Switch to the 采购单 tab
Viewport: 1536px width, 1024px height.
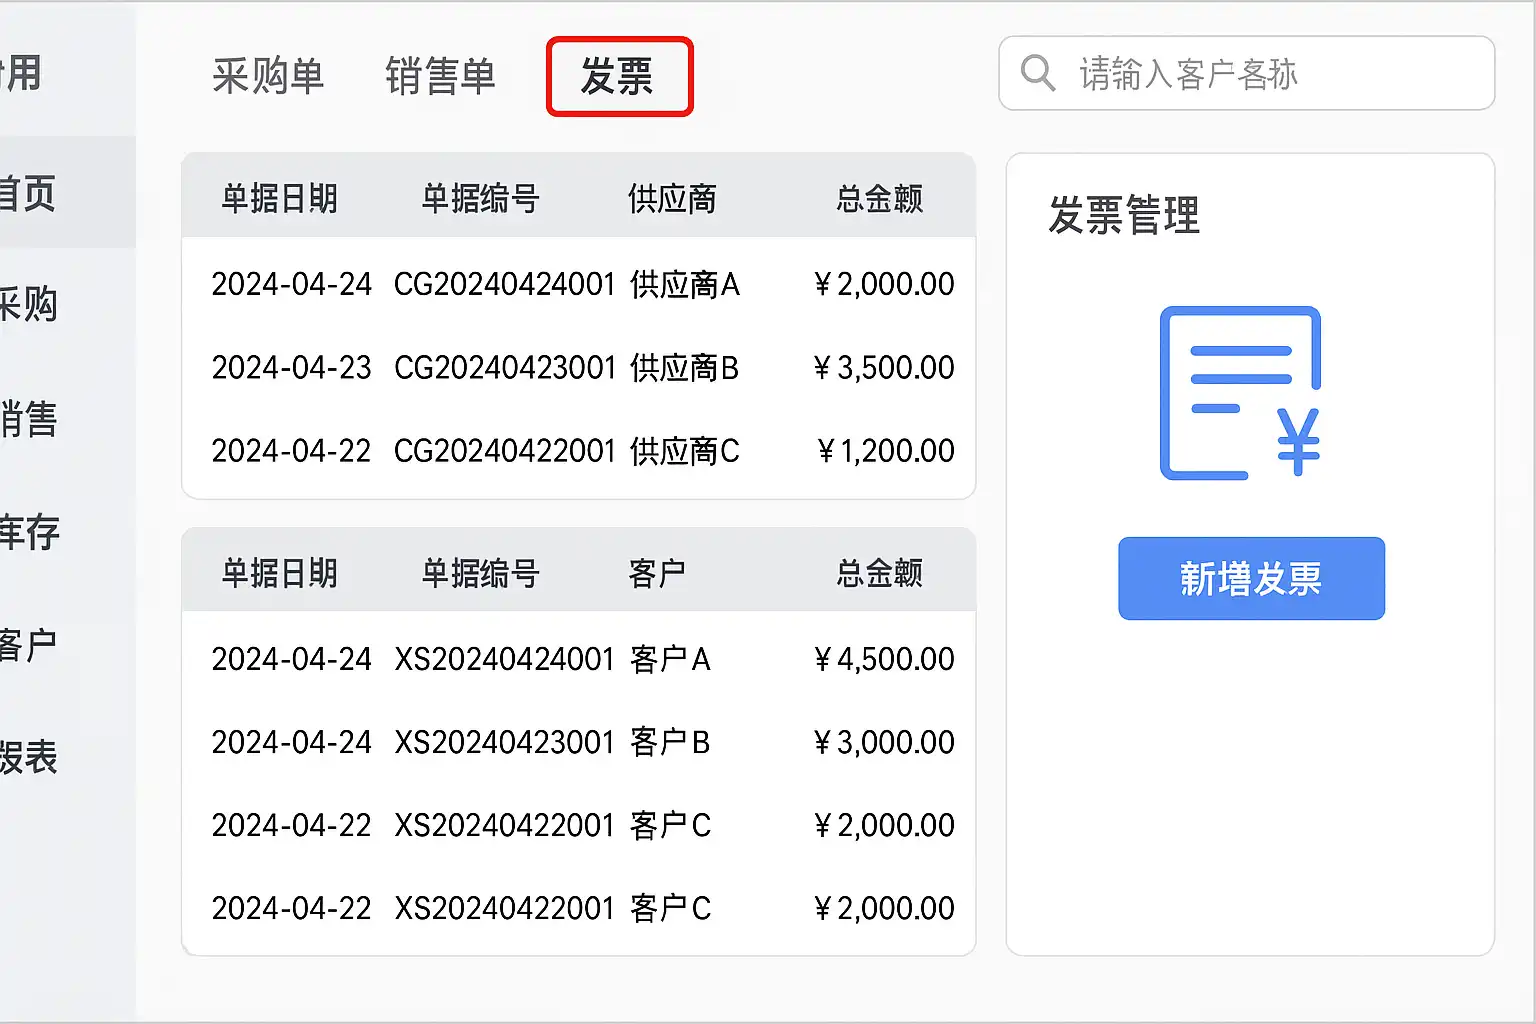point(268,76)
